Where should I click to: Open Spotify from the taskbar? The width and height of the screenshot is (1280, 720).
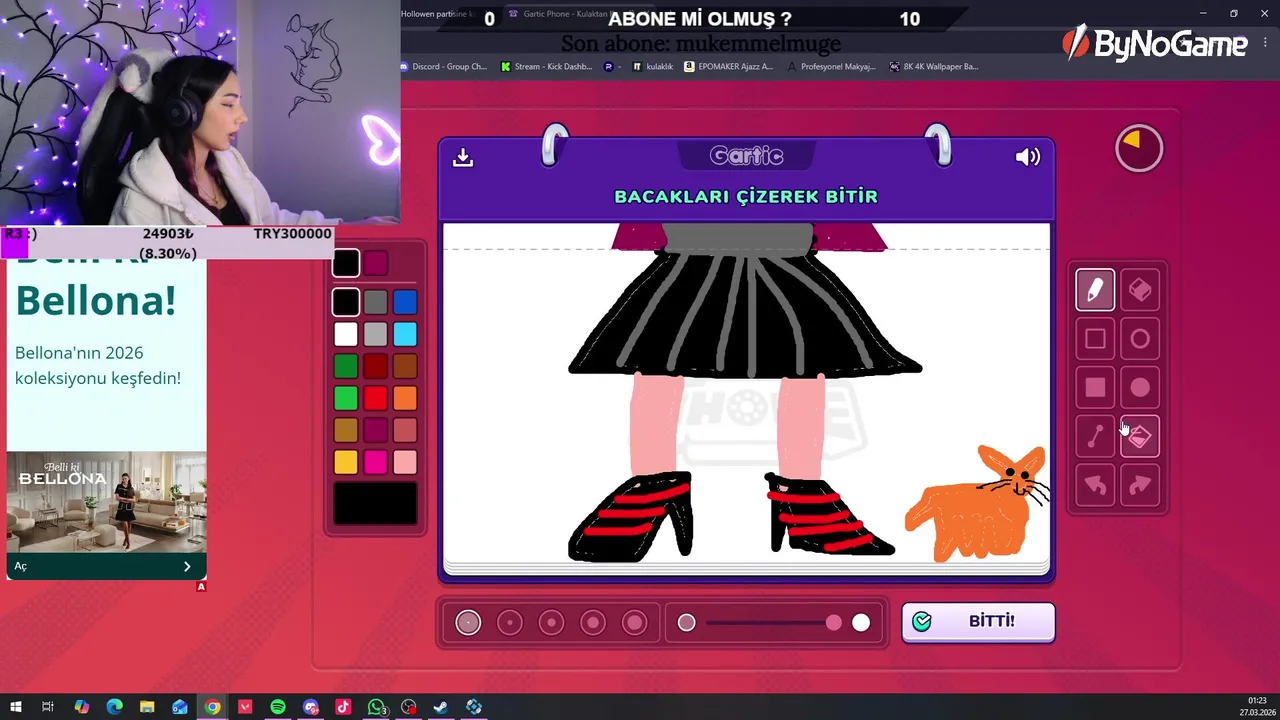click(x=278, y=707)
